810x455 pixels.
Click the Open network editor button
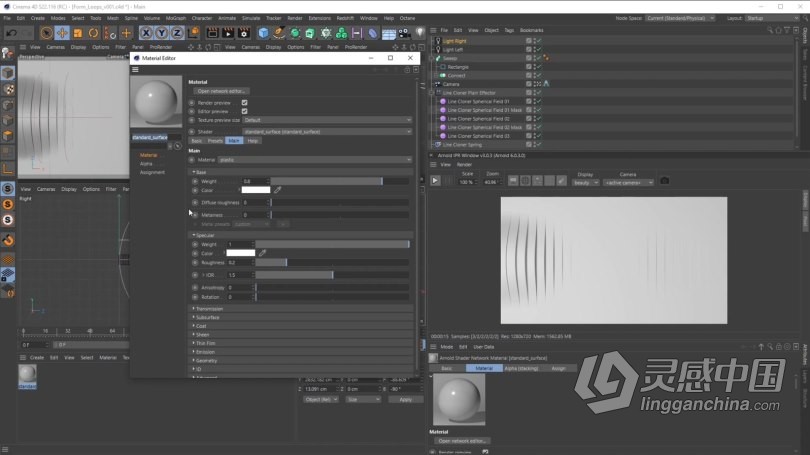click(x=221, y=91)
